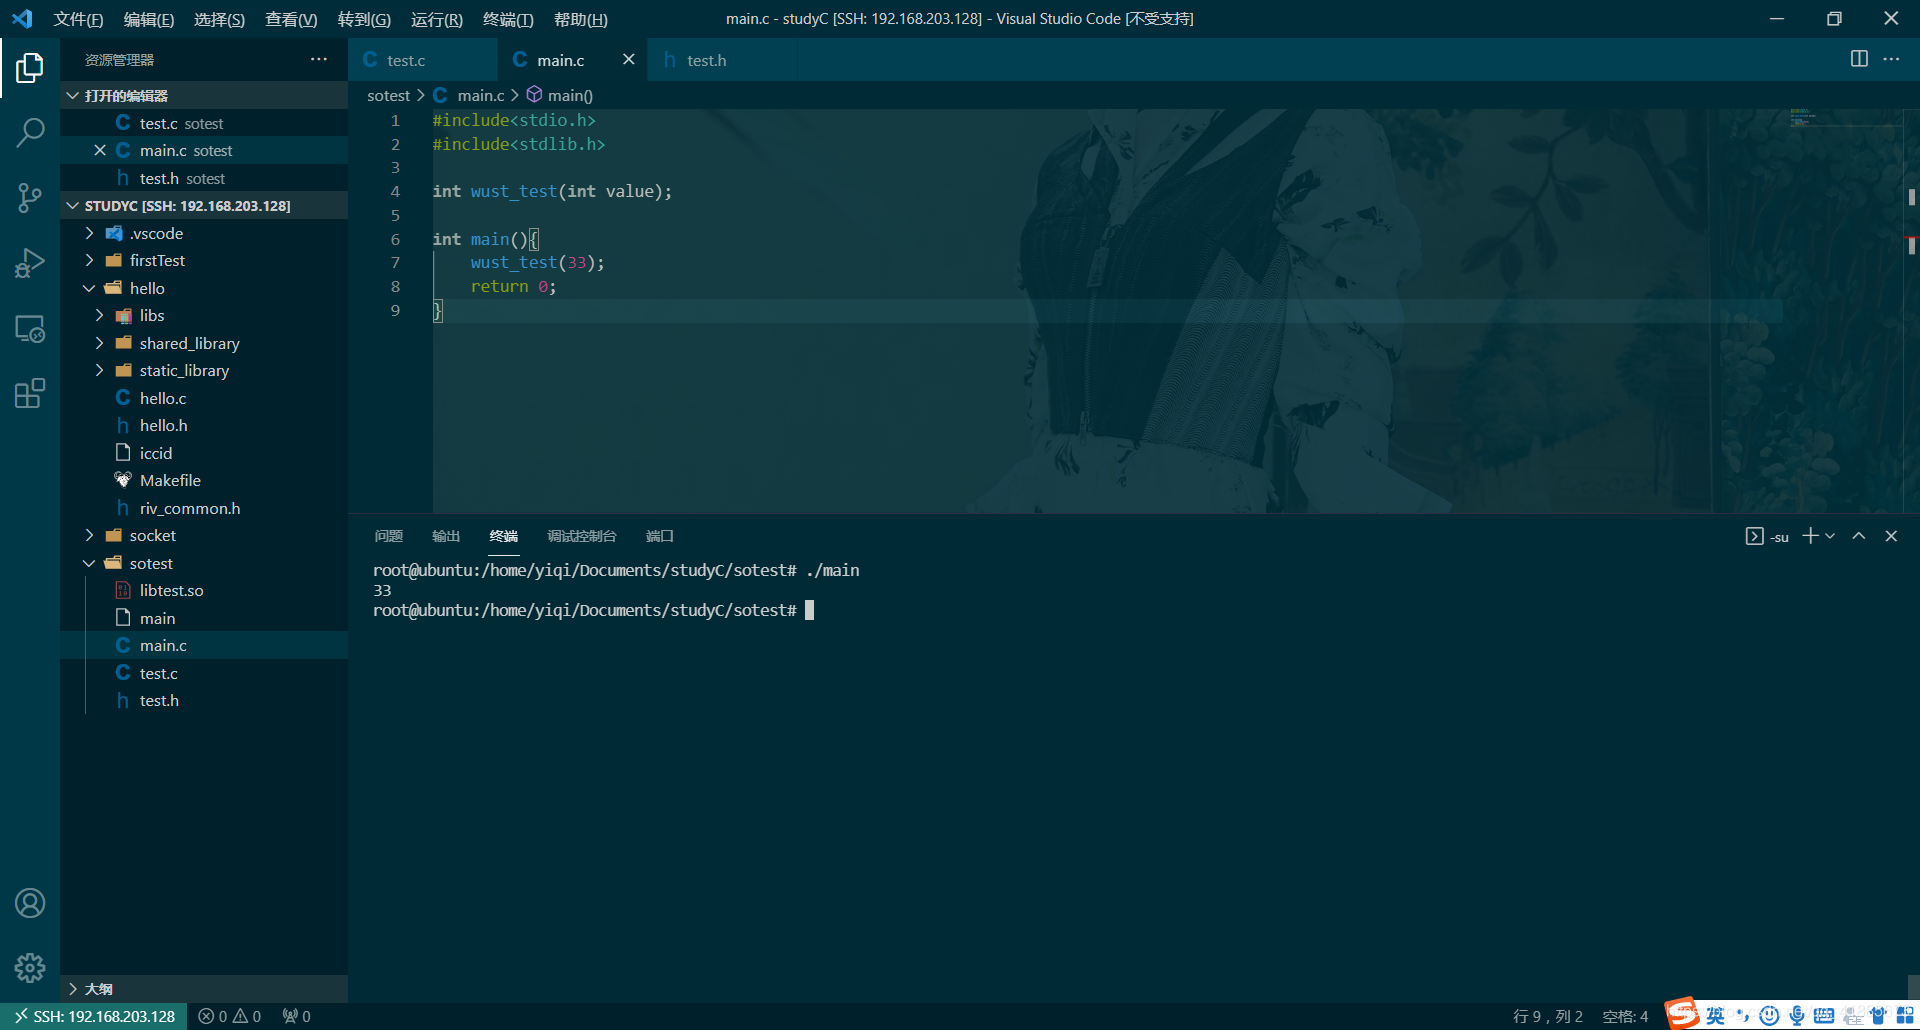The height and width of the screenshot is (1030, 1920).
Task: Click sotest folder in breadcrumb
Action: 388,95
